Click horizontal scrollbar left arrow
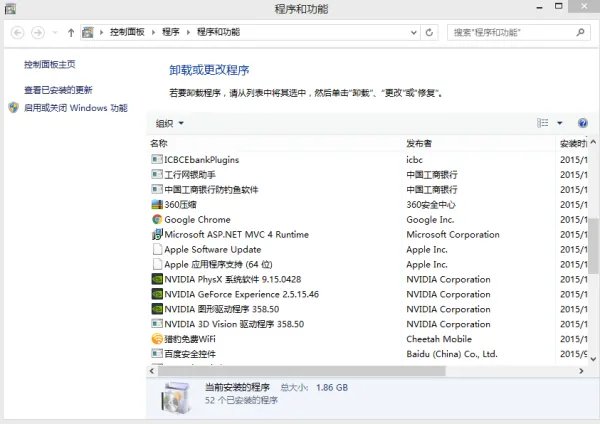Viewport: 600px width, 424px height. click(x=152, y=371)
